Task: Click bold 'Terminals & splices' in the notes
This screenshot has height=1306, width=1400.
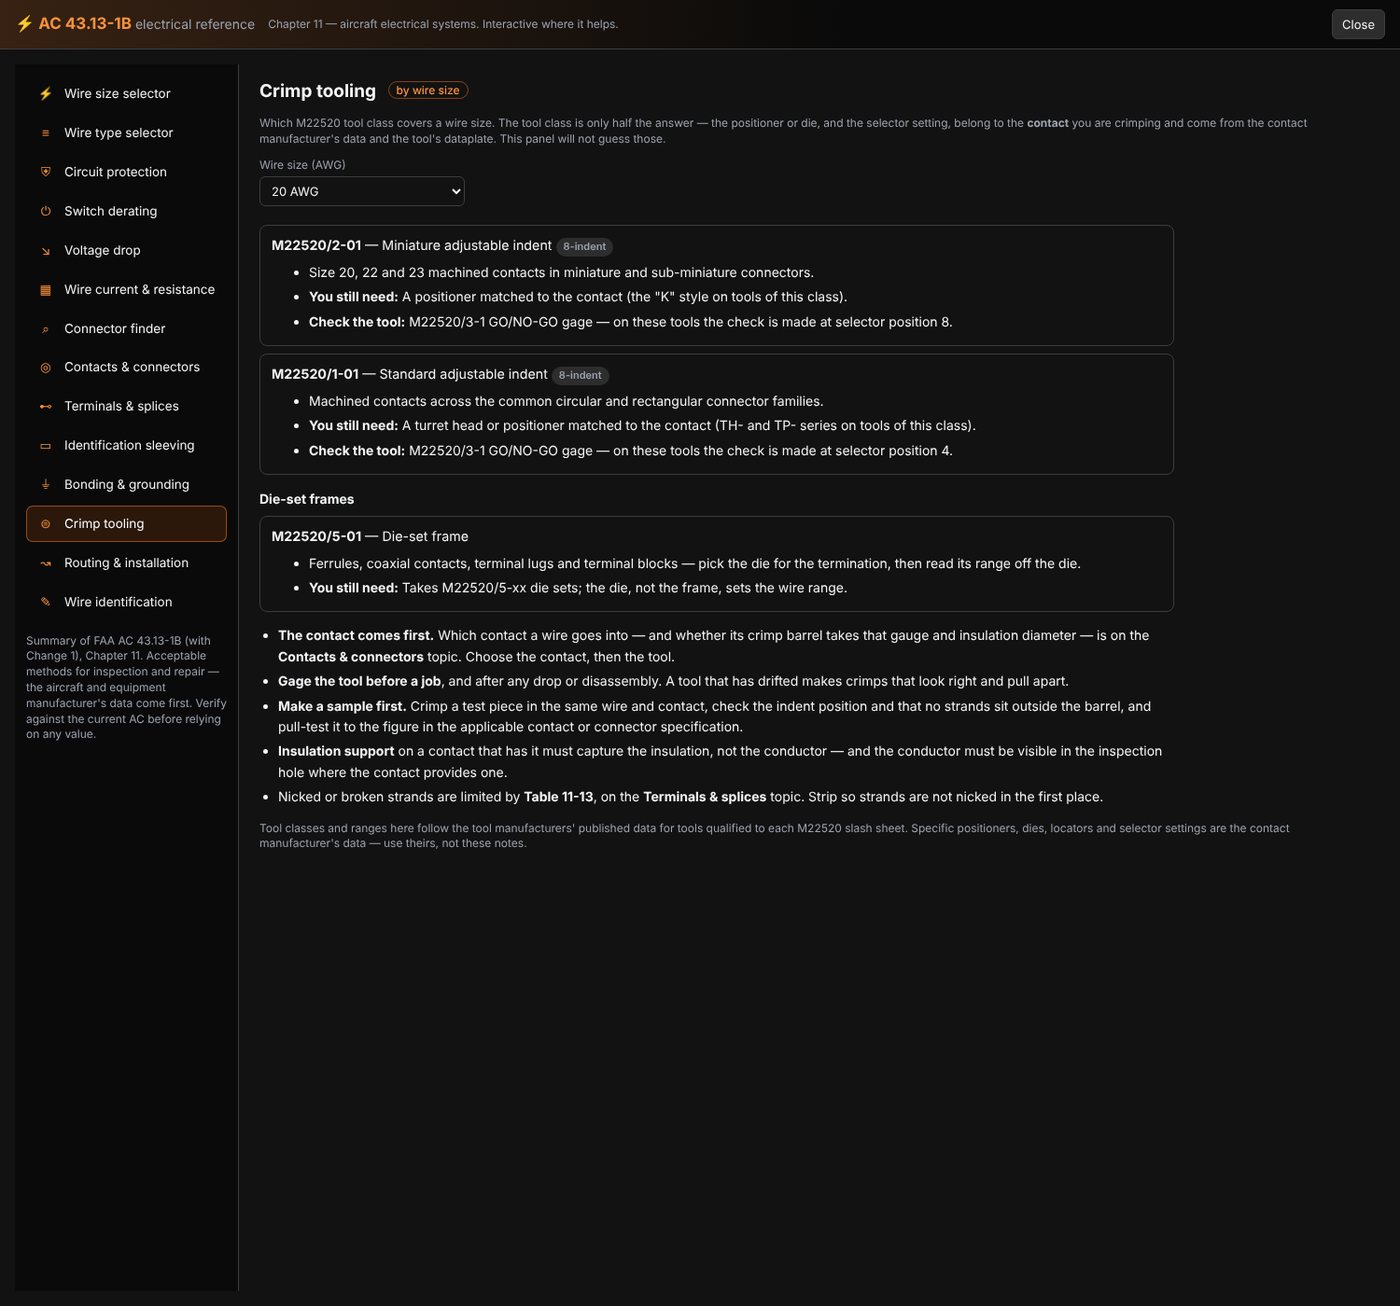Action: click(x=705, y=797)
